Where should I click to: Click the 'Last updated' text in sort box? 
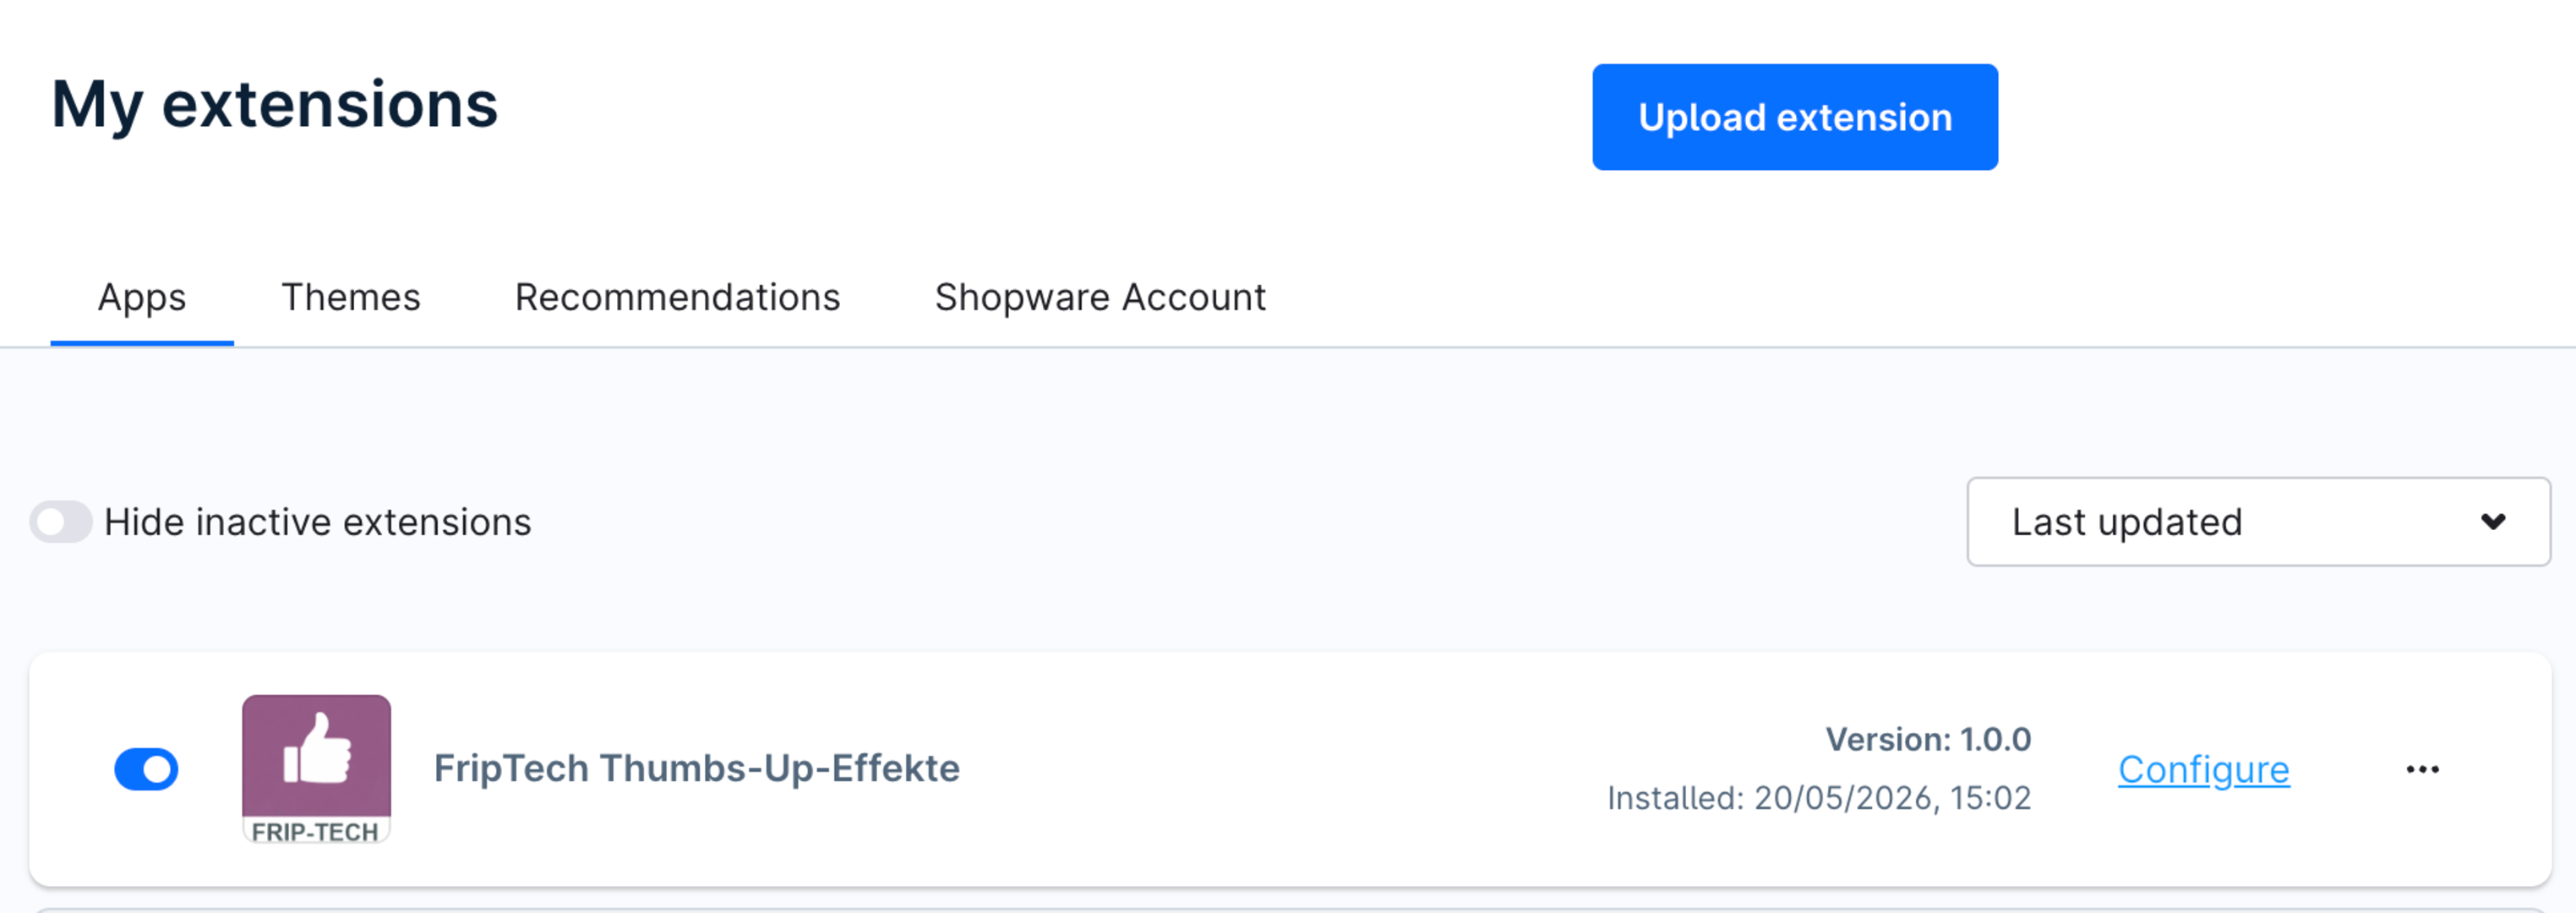pos(2127,522)
